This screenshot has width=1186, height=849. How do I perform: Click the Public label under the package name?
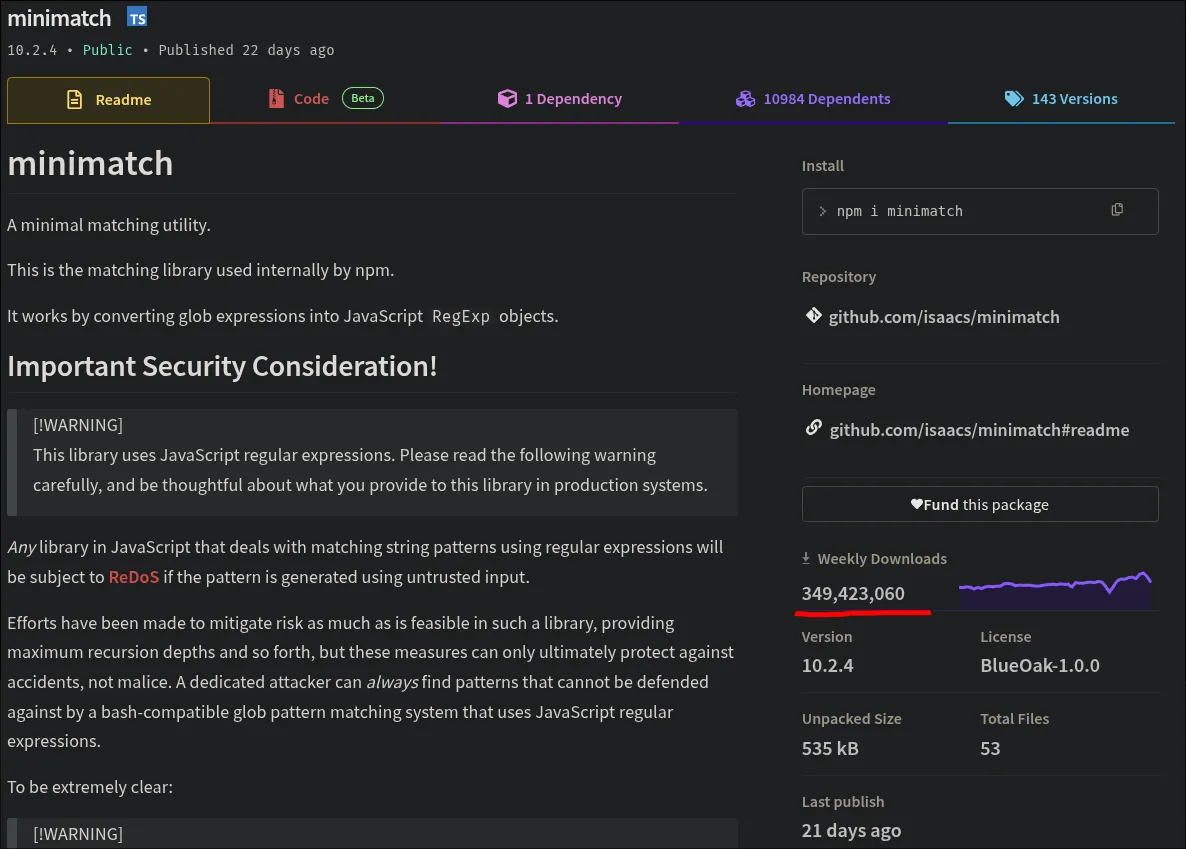(107, 49)
